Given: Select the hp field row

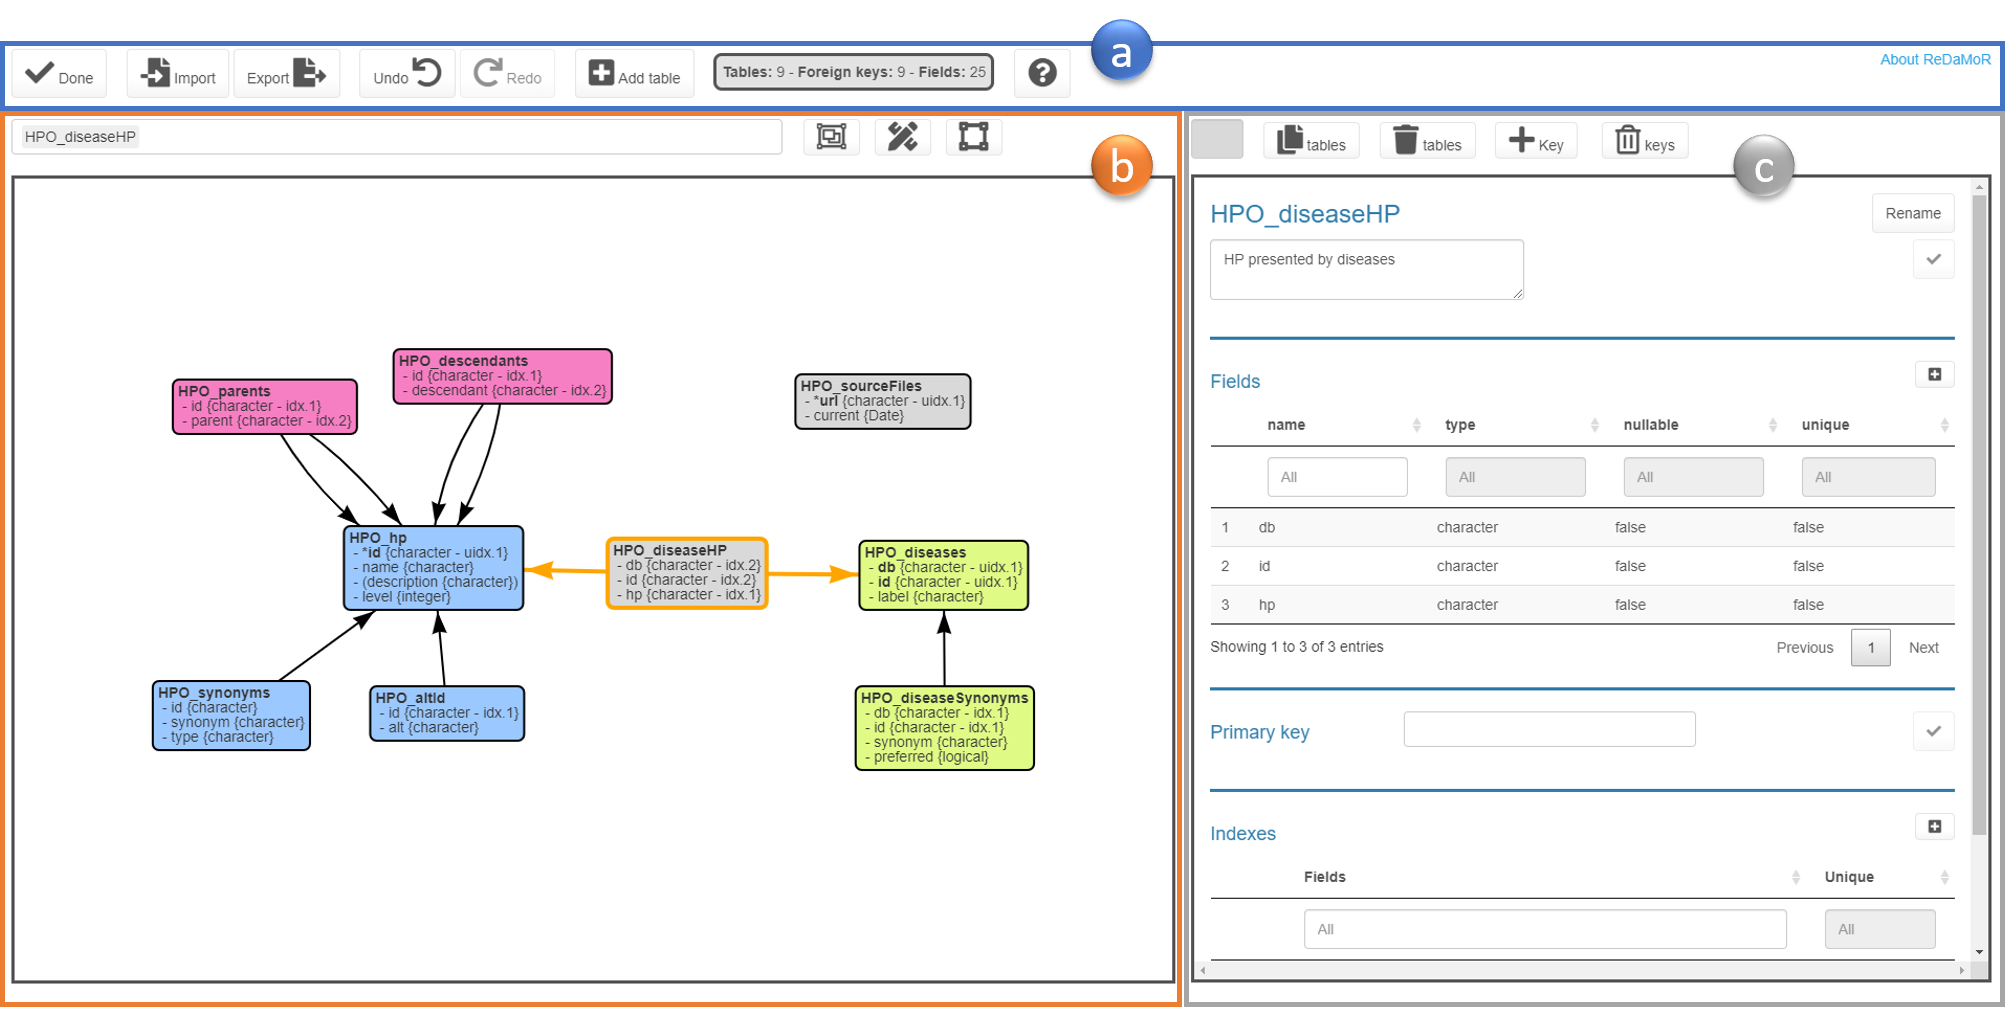Looking at the screenshot, I should 1582,605.
